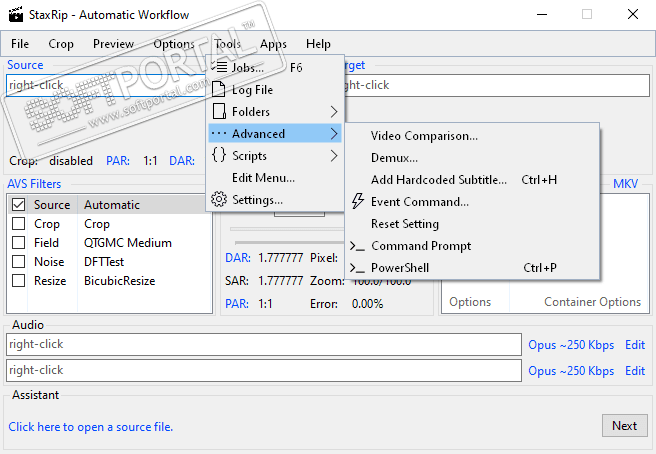
Task: Expand the Folders submenu arrow
Action: coord(333,112)
